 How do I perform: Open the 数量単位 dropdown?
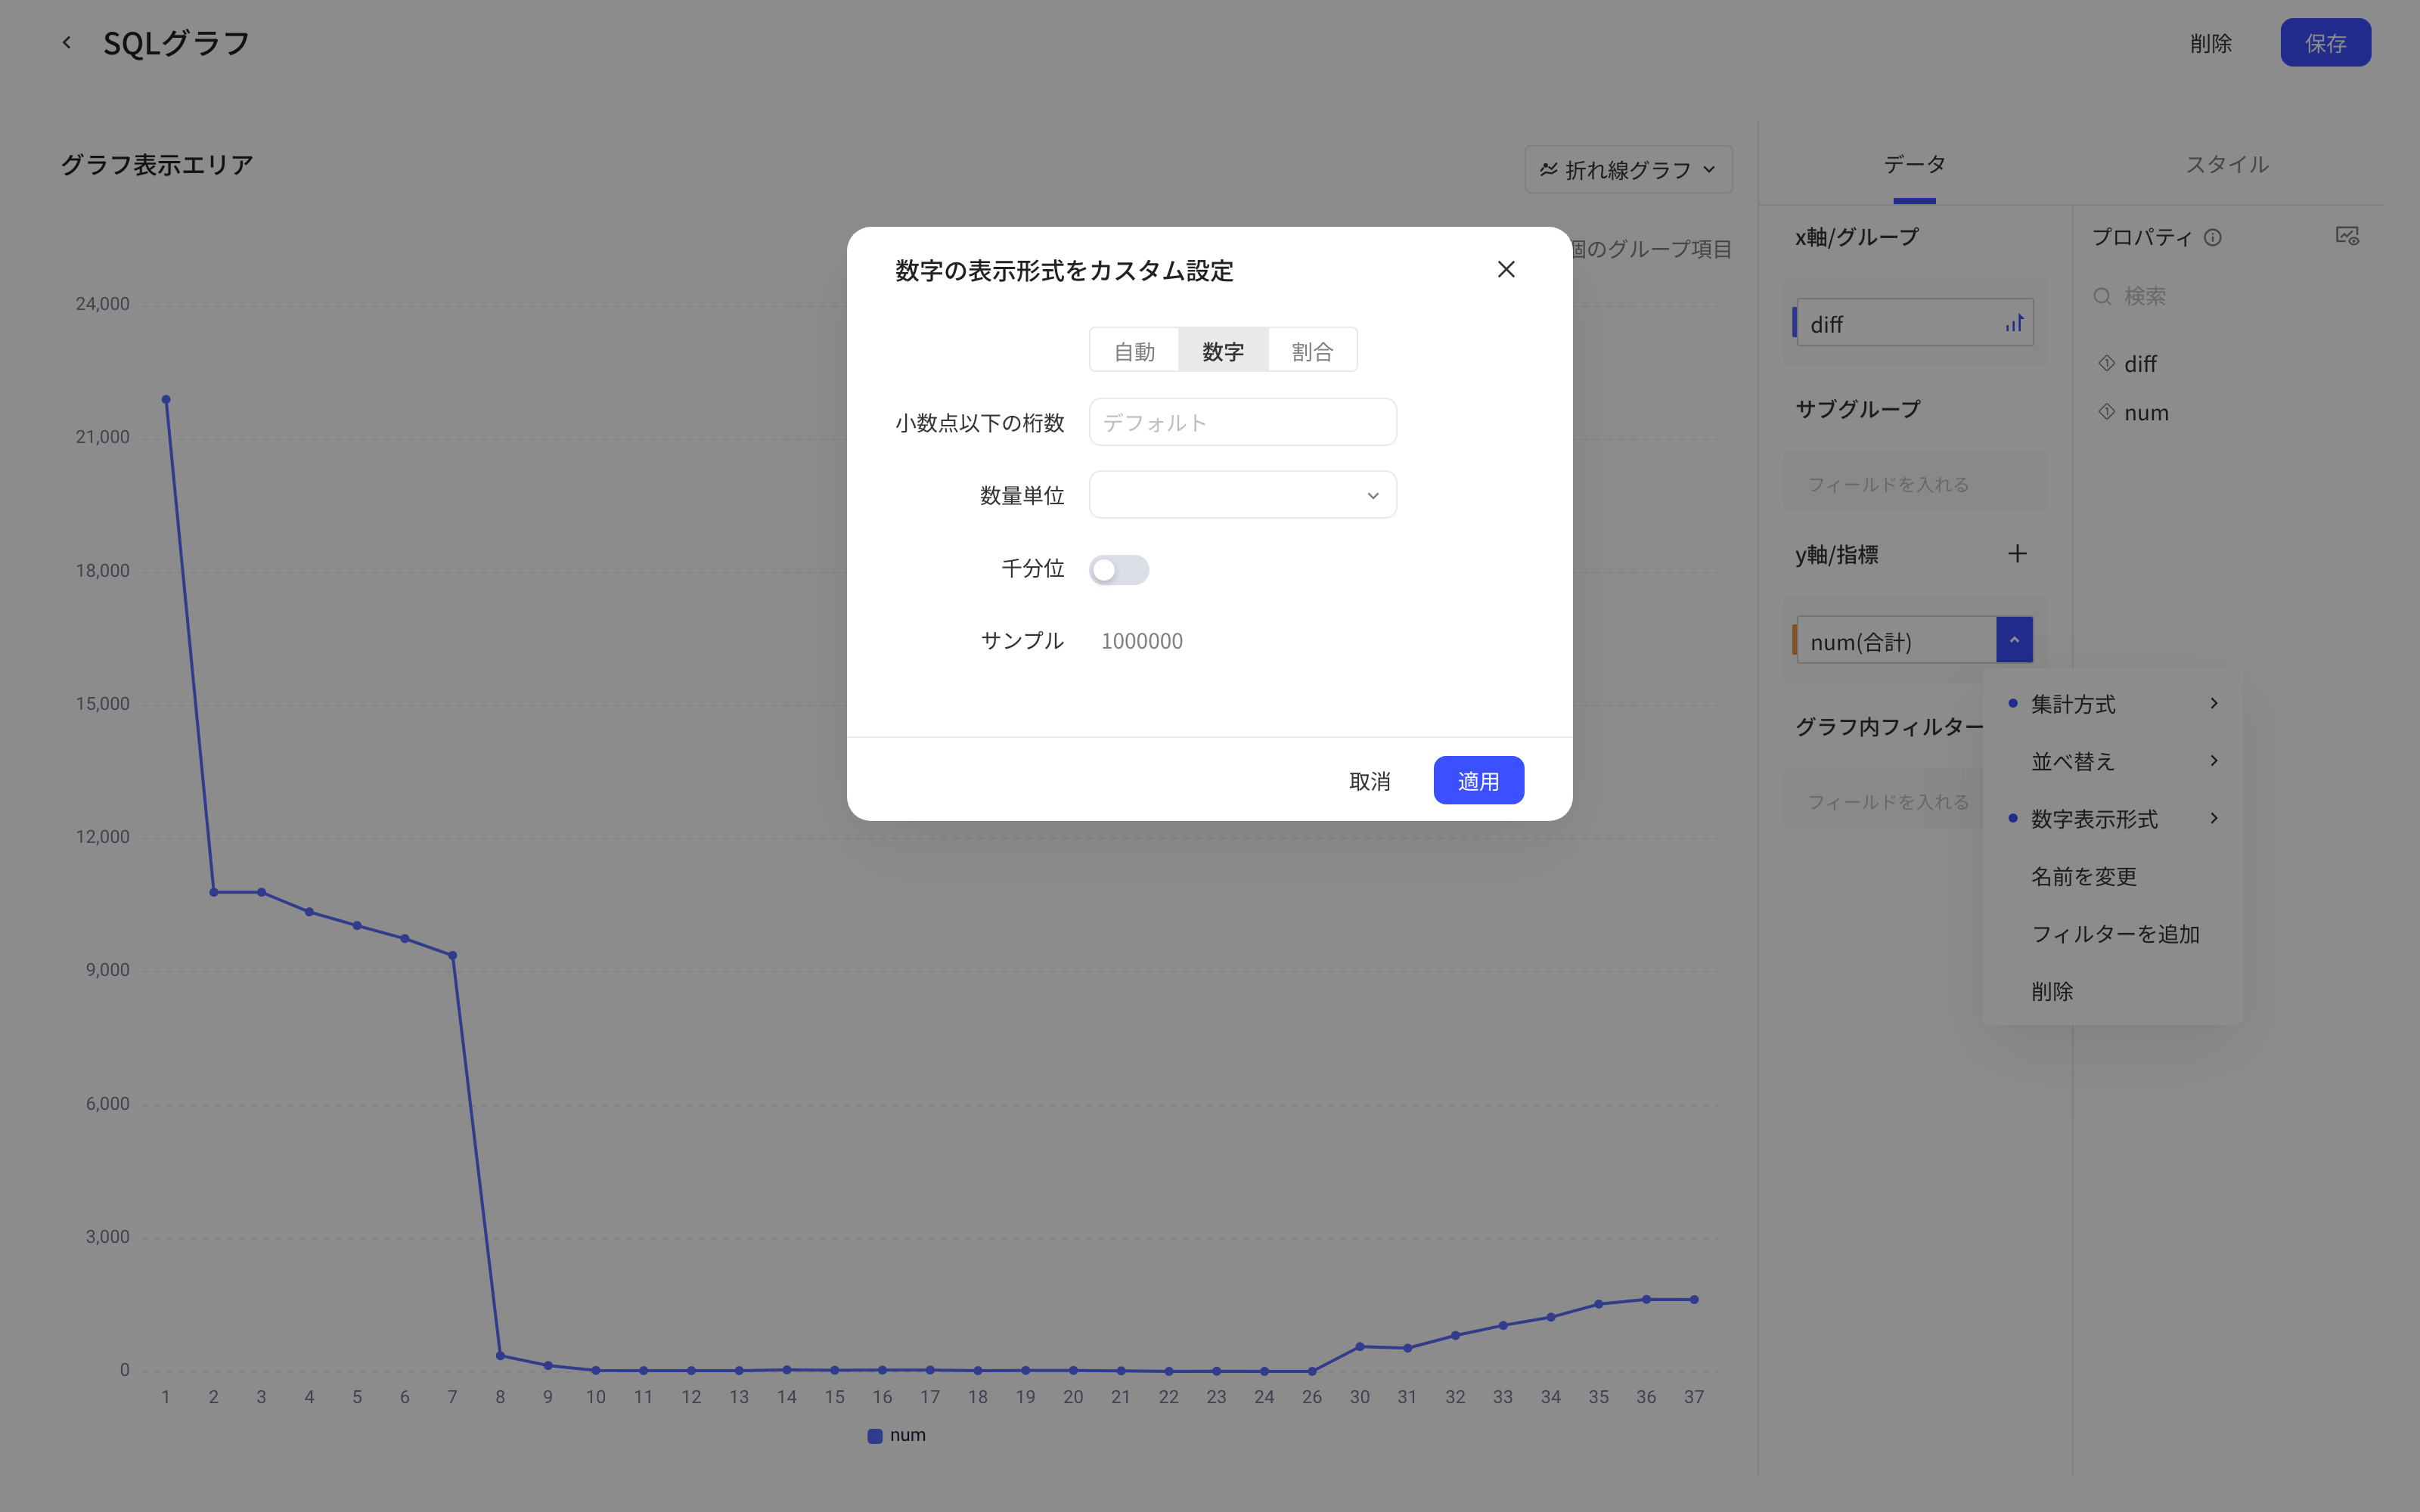1242,495
